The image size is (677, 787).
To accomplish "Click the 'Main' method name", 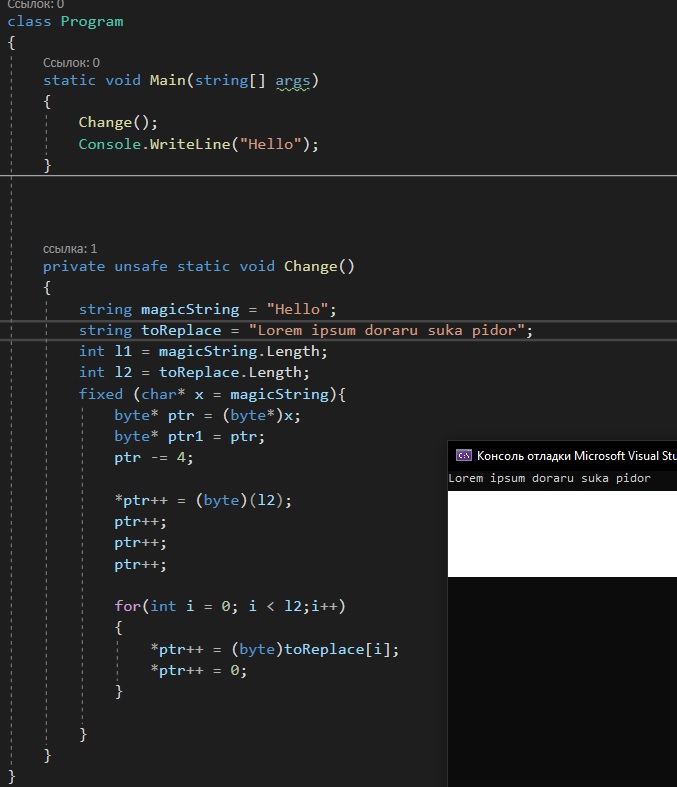I will coord(168,80).
